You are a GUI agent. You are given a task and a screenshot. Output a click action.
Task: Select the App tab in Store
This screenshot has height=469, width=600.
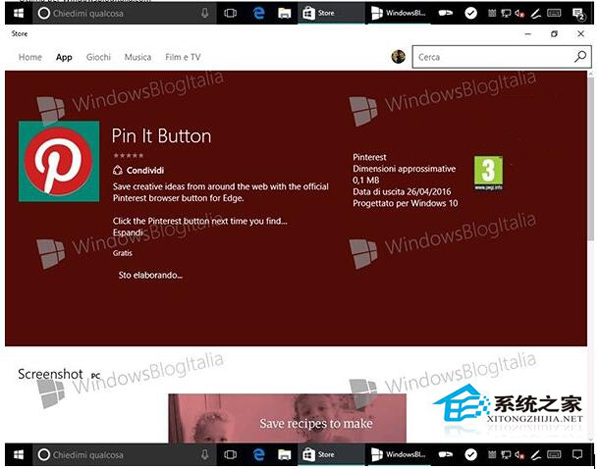(x=64, y=57)
